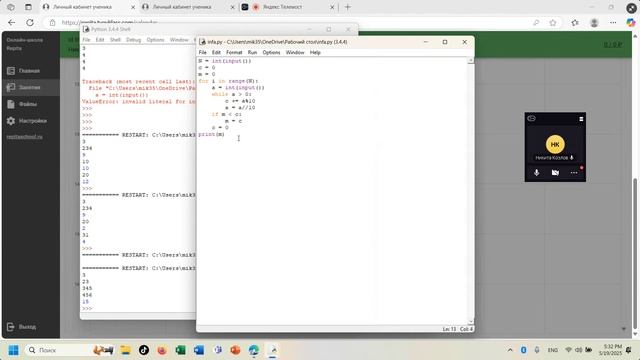The height and width of the screenshot is (360, 640).
Task: Open browser settings and more menu
Action: 613,23
